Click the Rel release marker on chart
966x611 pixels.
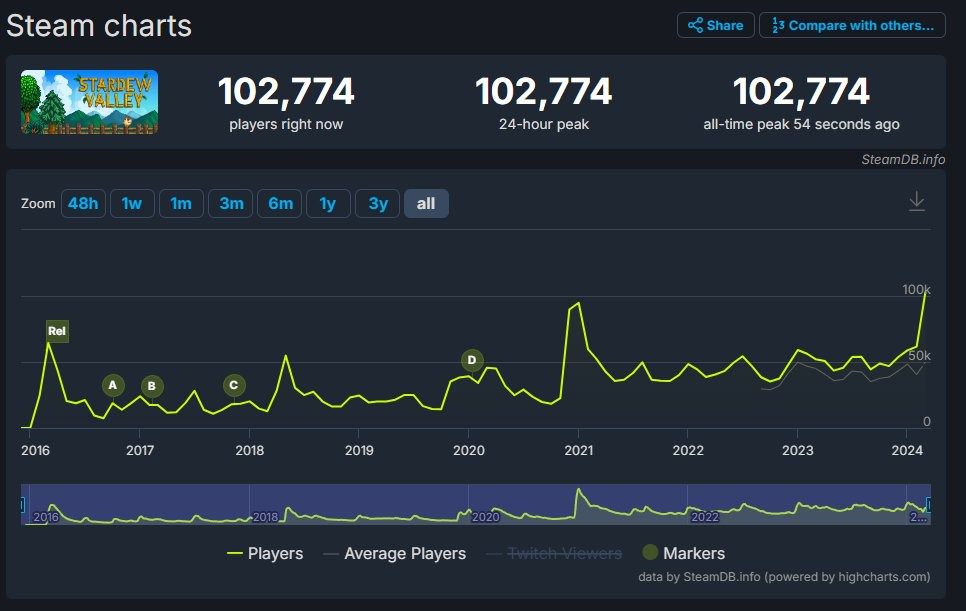[57, 331]
